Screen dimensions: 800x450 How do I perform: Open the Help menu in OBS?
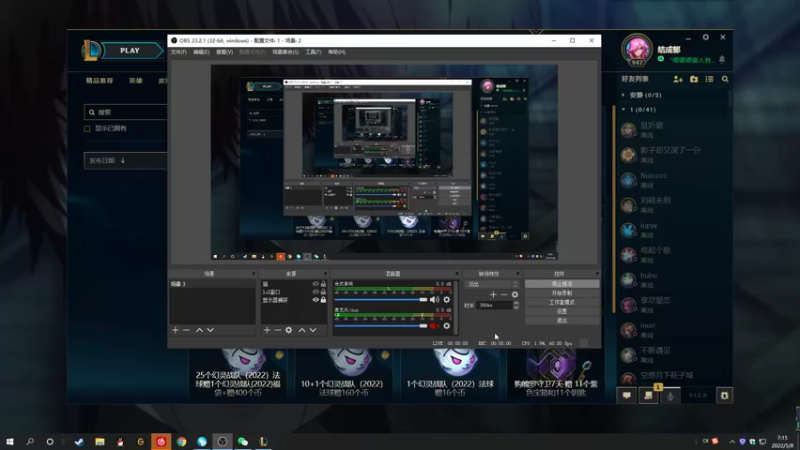pyautogui.click(x=337, y=52)
